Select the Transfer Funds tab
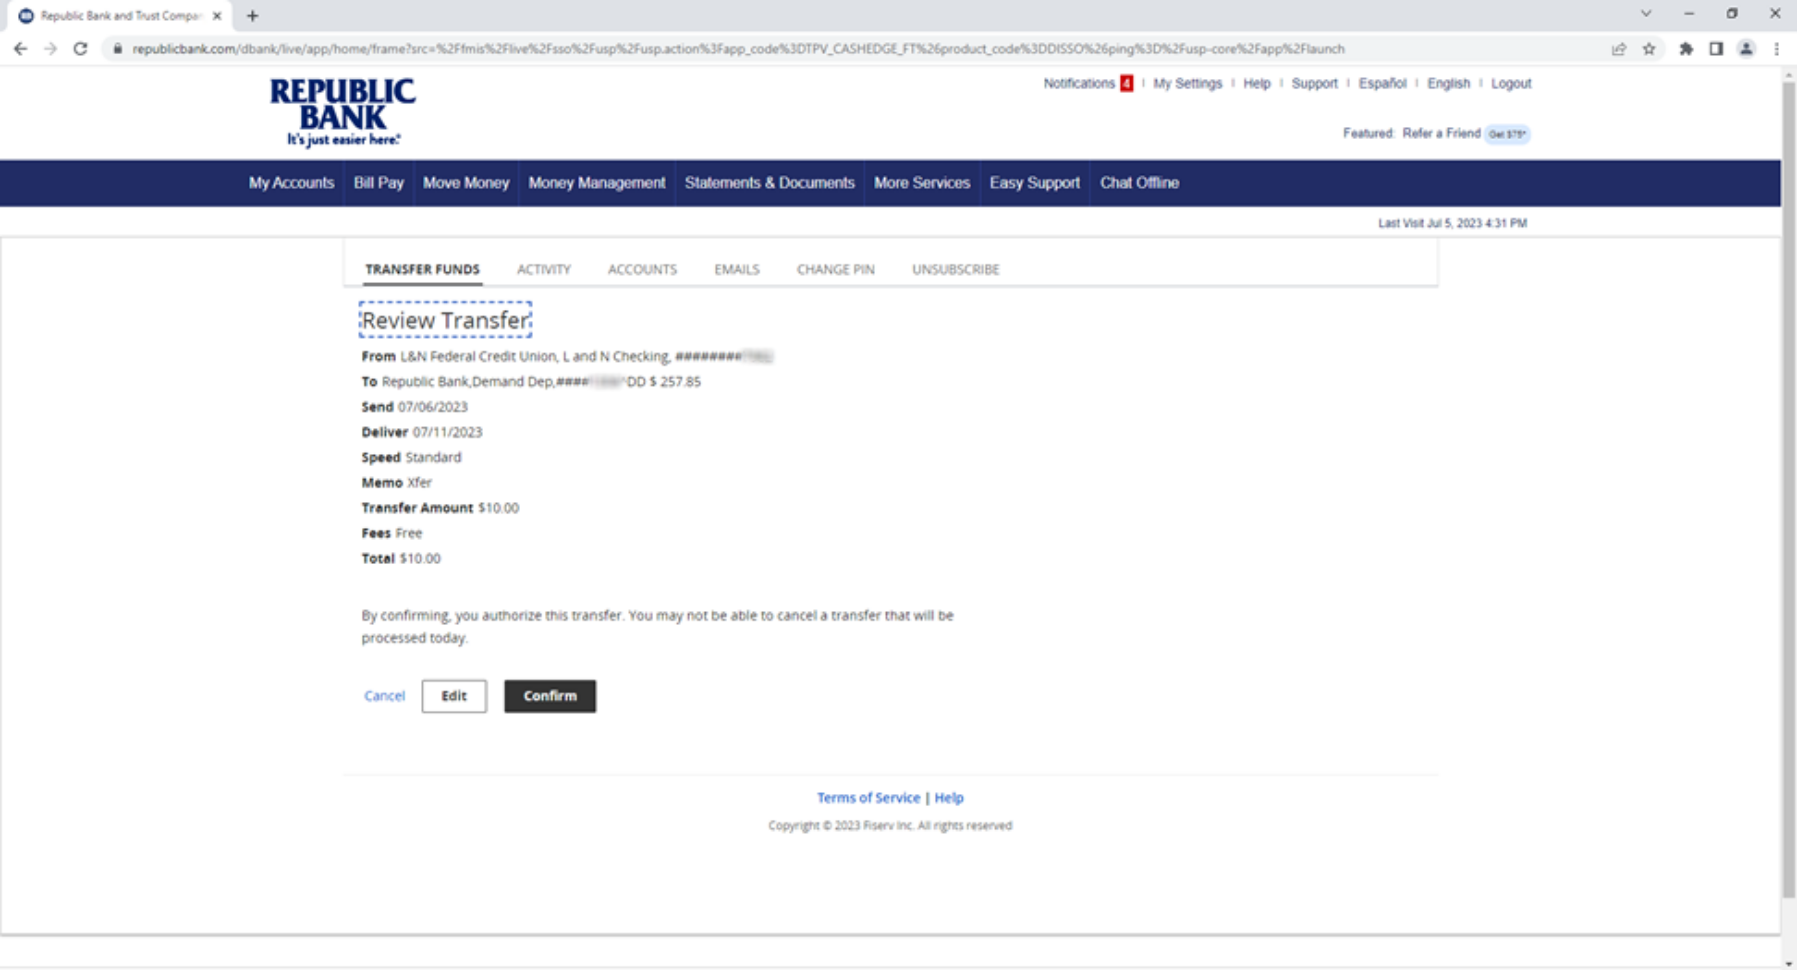Viewport: 1797px width, 970px height. click(x=422, y=269)
